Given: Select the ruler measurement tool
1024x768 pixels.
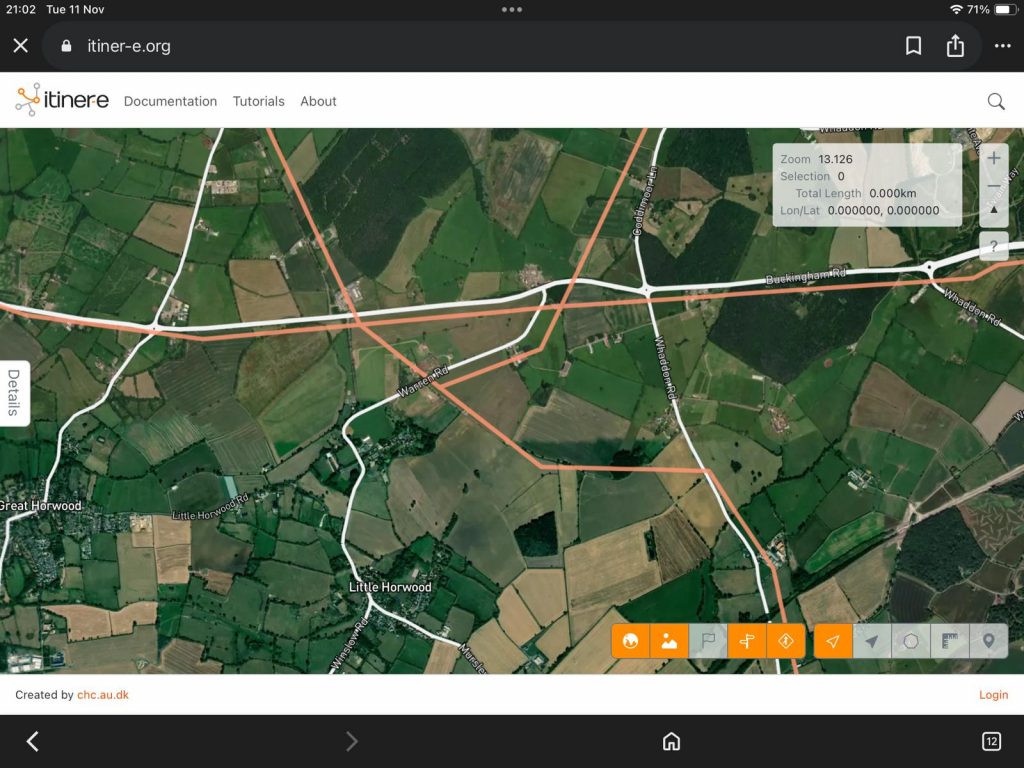Looking at the screenshot, I should point(950,641).
